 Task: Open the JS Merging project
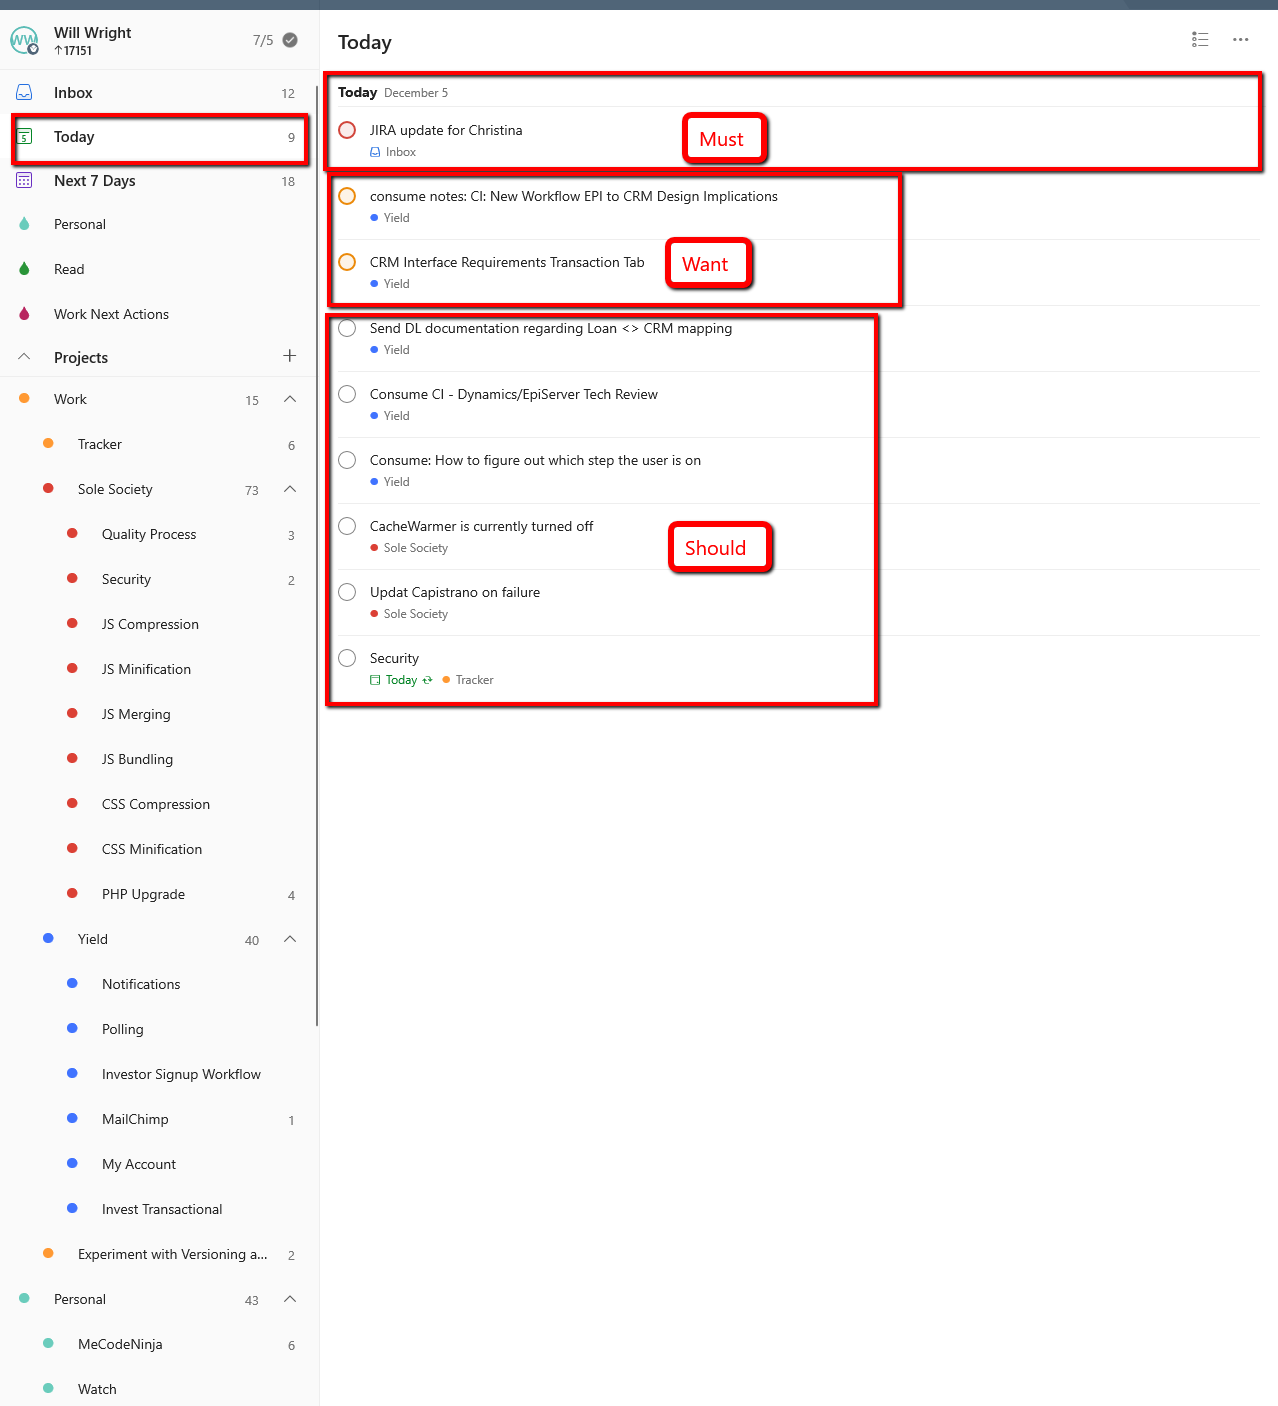(x=158, y=714)
